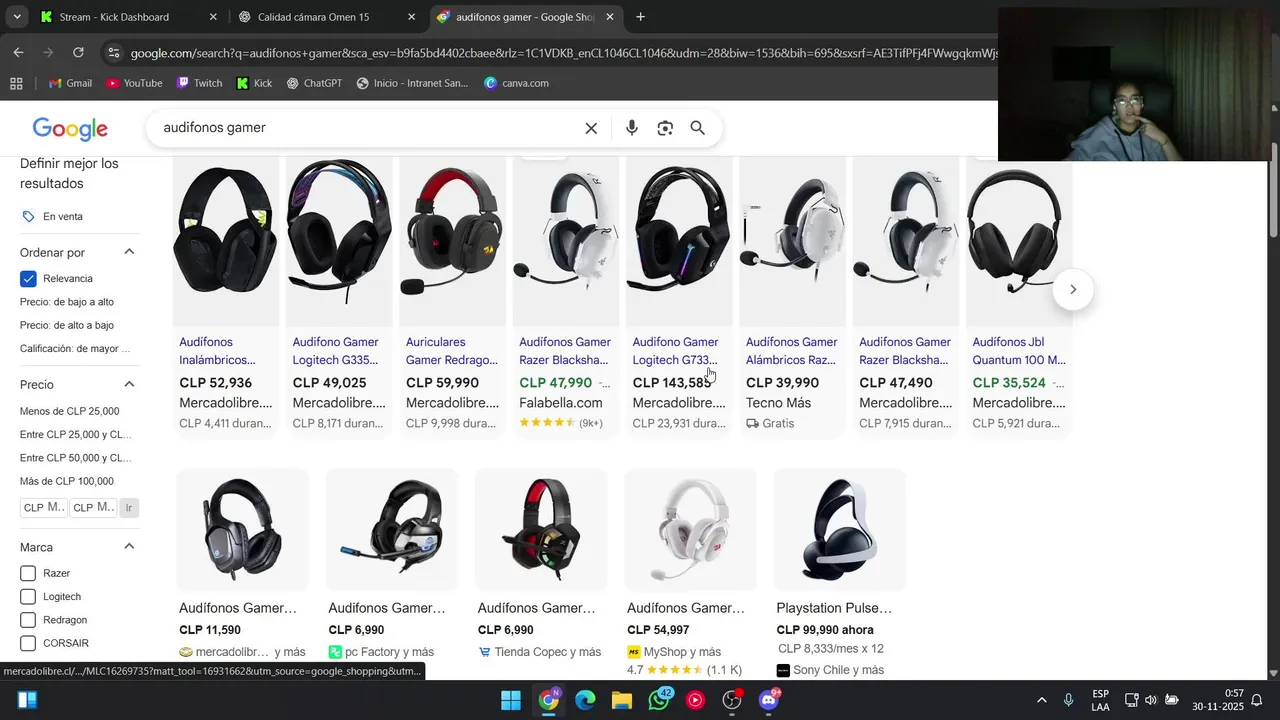The height and width of the screenshot is (720, 1280).
Task: Open the apps grid in bookmarks bar
Action: point(16,83)
